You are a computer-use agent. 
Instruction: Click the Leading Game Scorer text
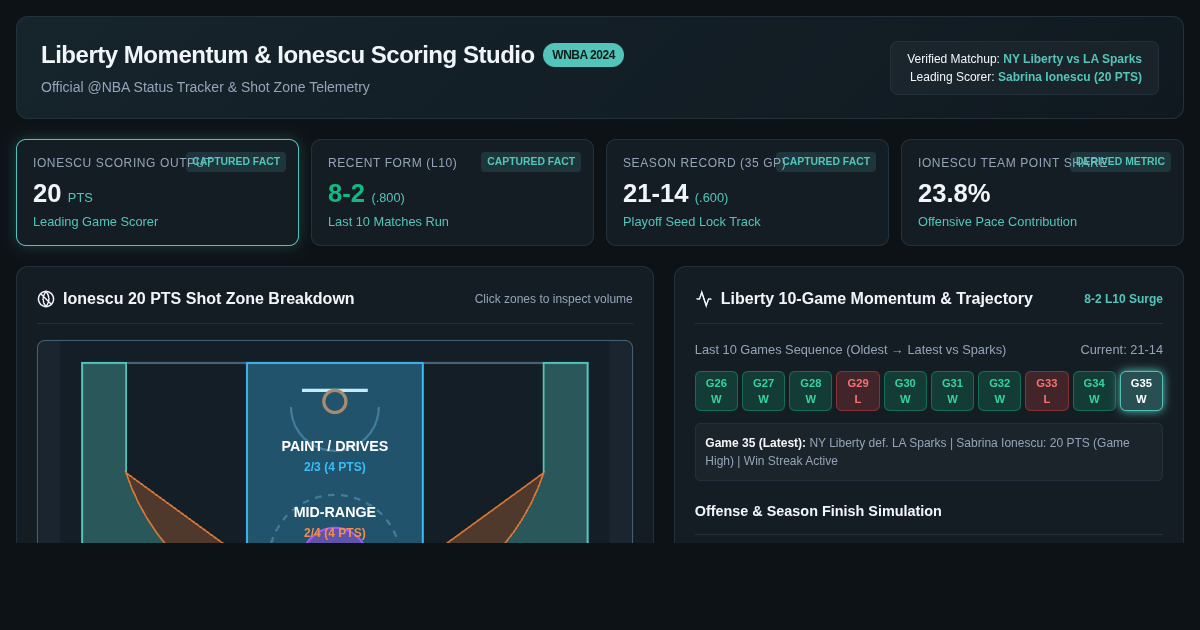95,222
